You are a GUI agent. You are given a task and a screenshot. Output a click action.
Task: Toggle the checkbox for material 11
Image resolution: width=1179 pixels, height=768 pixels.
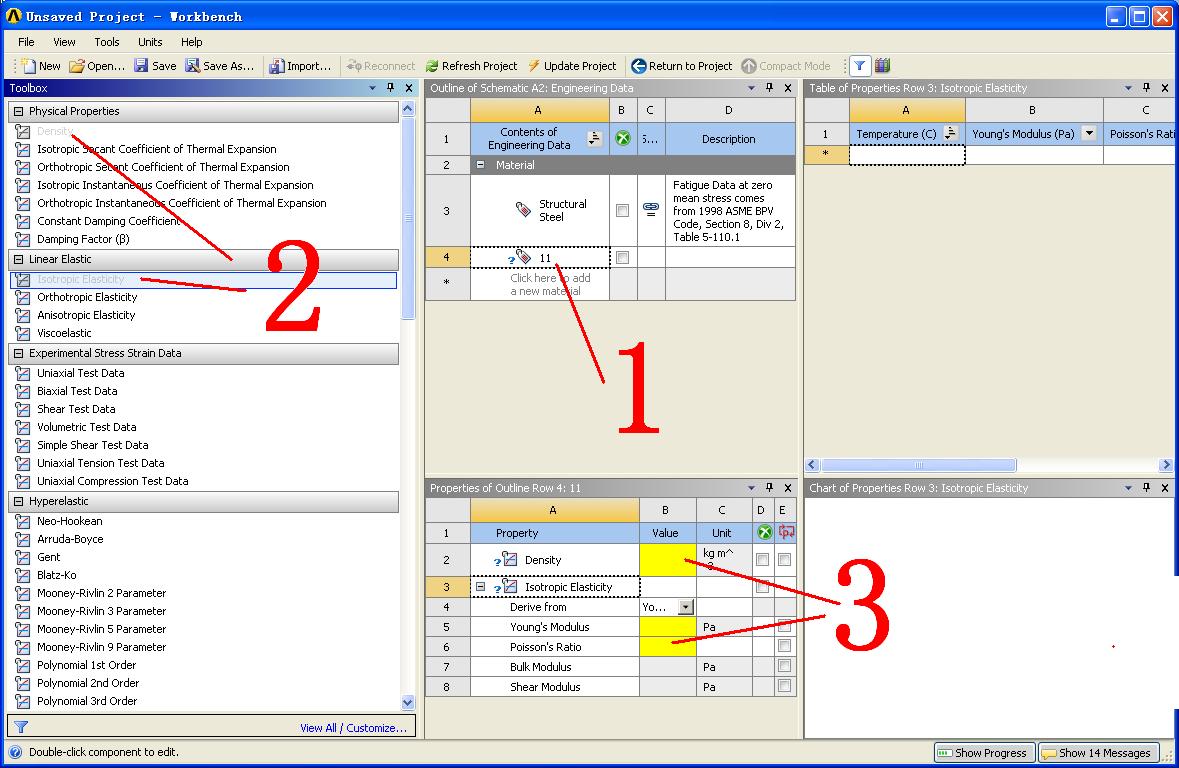(x=622, y=258)
